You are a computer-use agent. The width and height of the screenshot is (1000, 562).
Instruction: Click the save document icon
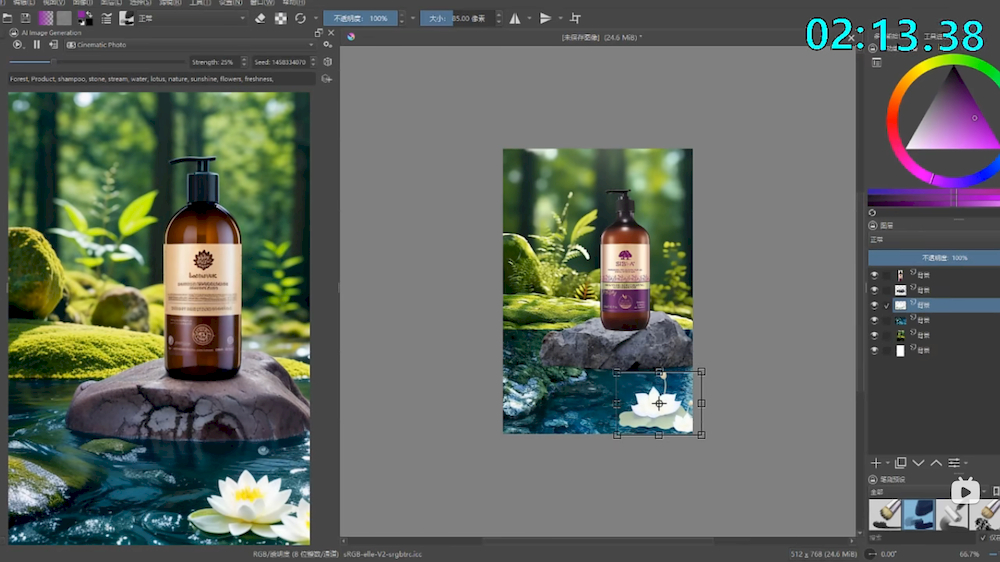coord(26,18)
